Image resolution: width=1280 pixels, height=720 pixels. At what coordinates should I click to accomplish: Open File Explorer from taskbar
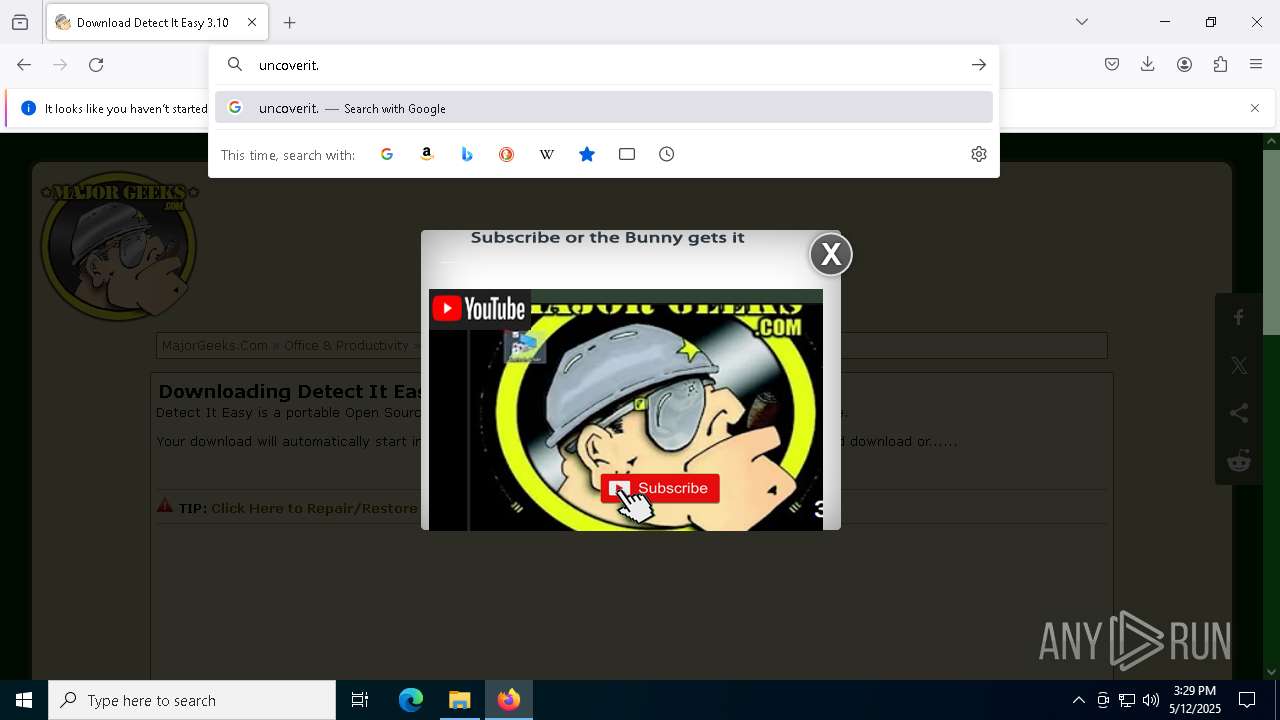(460, 700)
